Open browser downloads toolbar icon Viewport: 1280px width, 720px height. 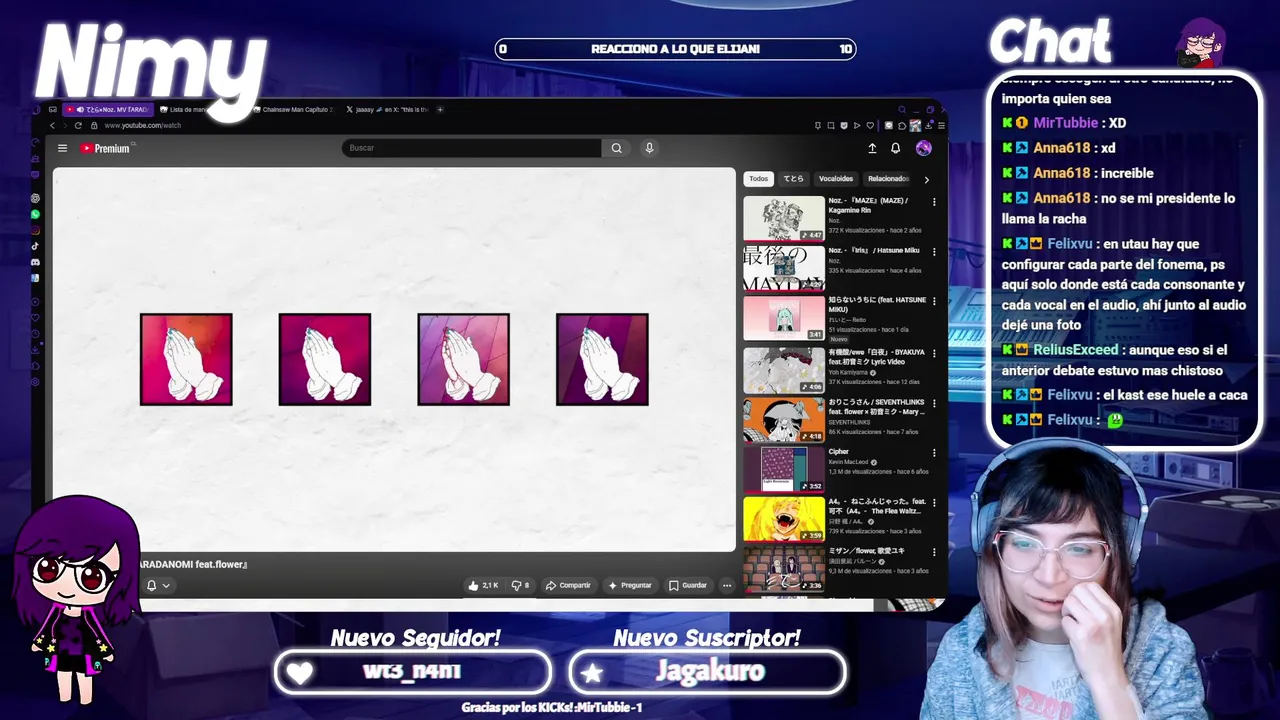coord(929,125)
